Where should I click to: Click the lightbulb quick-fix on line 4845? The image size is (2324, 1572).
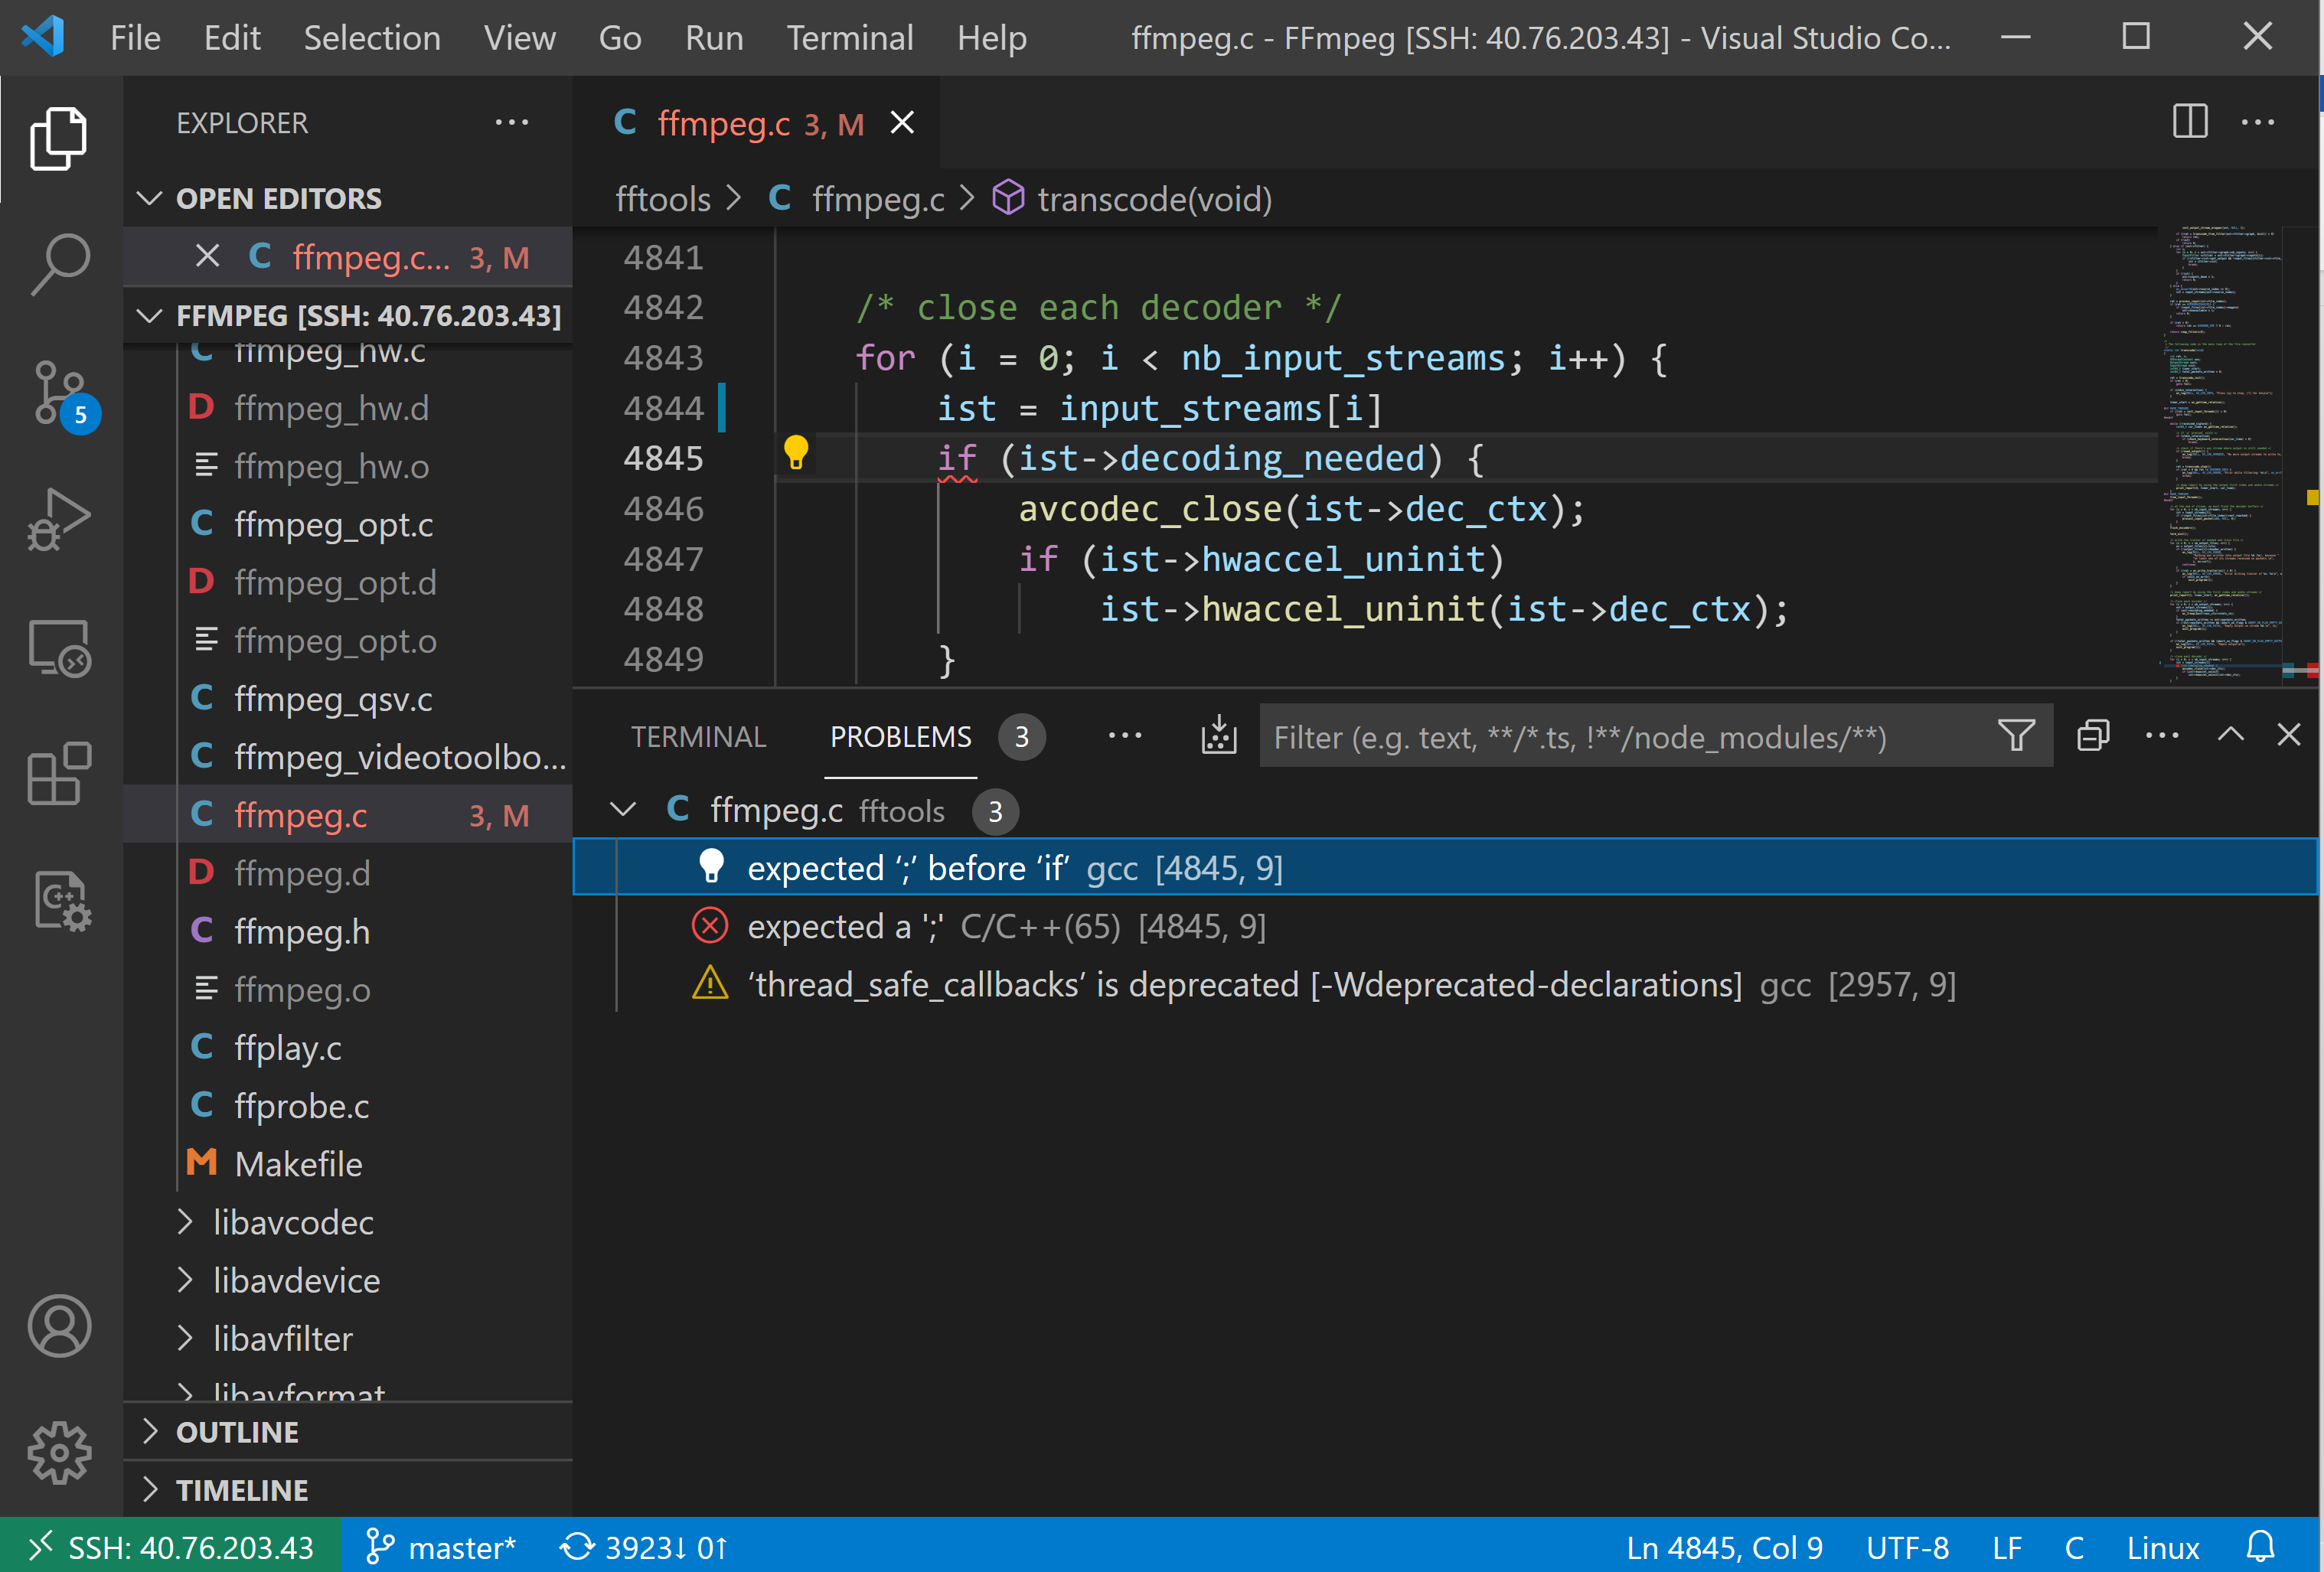tap(795, 452)
